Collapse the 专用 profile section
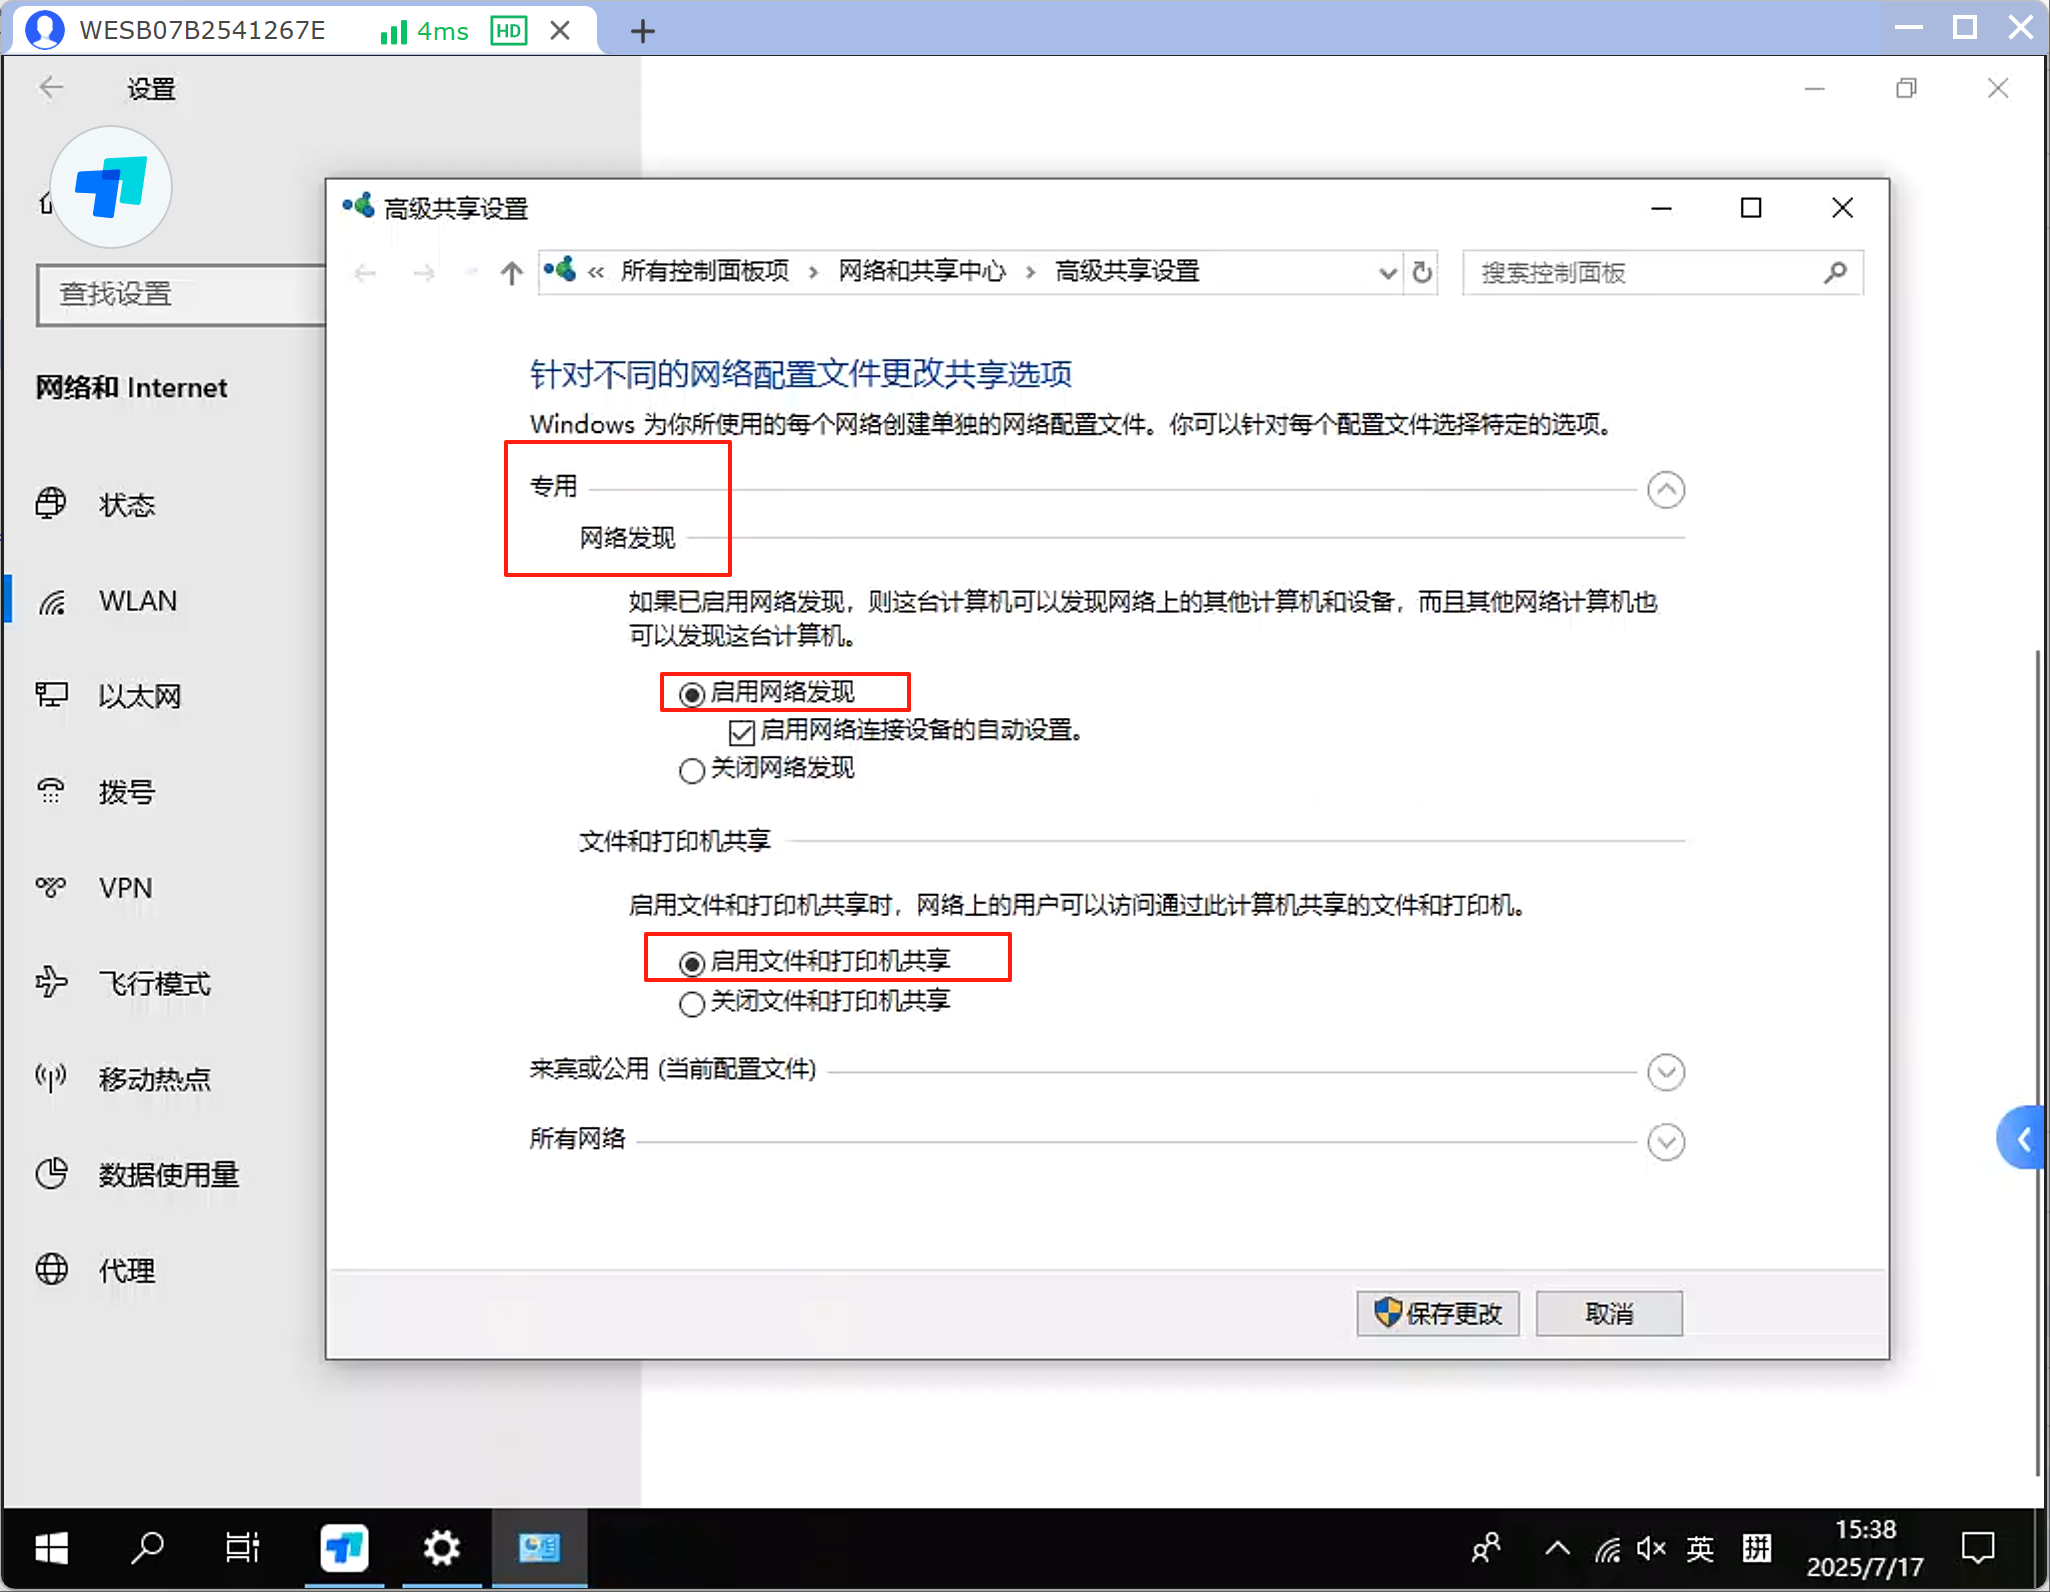Image resolution: width=2050 pixels, height=1592 pixels. click(1666, 490)
